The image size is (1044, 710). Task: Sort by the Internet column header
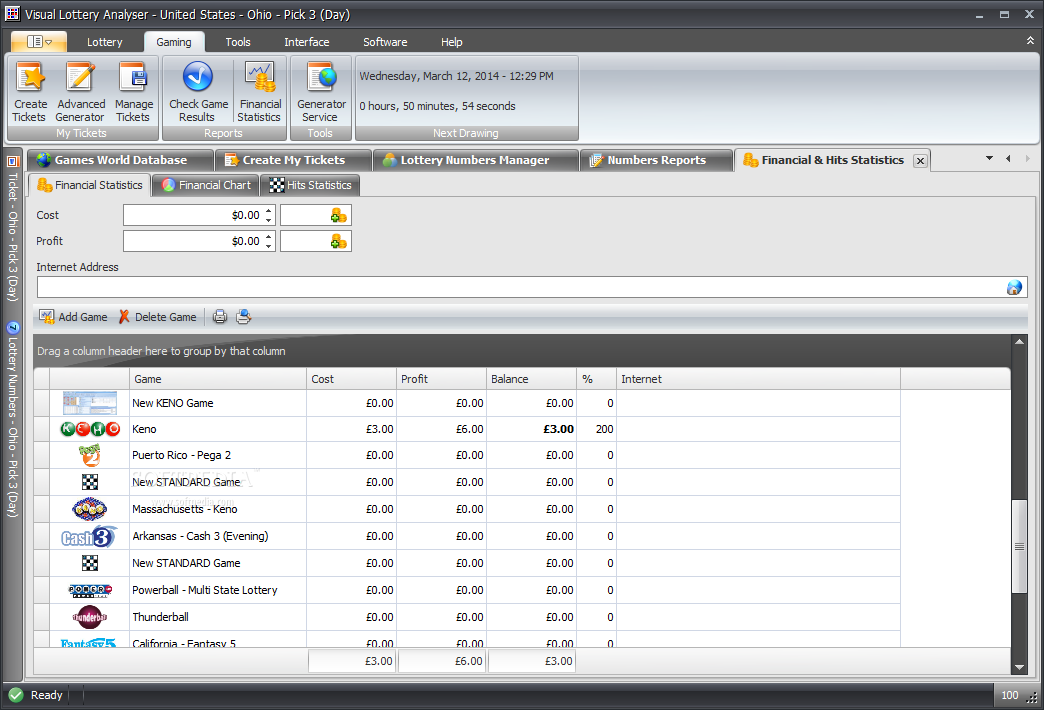click(758, 379)
